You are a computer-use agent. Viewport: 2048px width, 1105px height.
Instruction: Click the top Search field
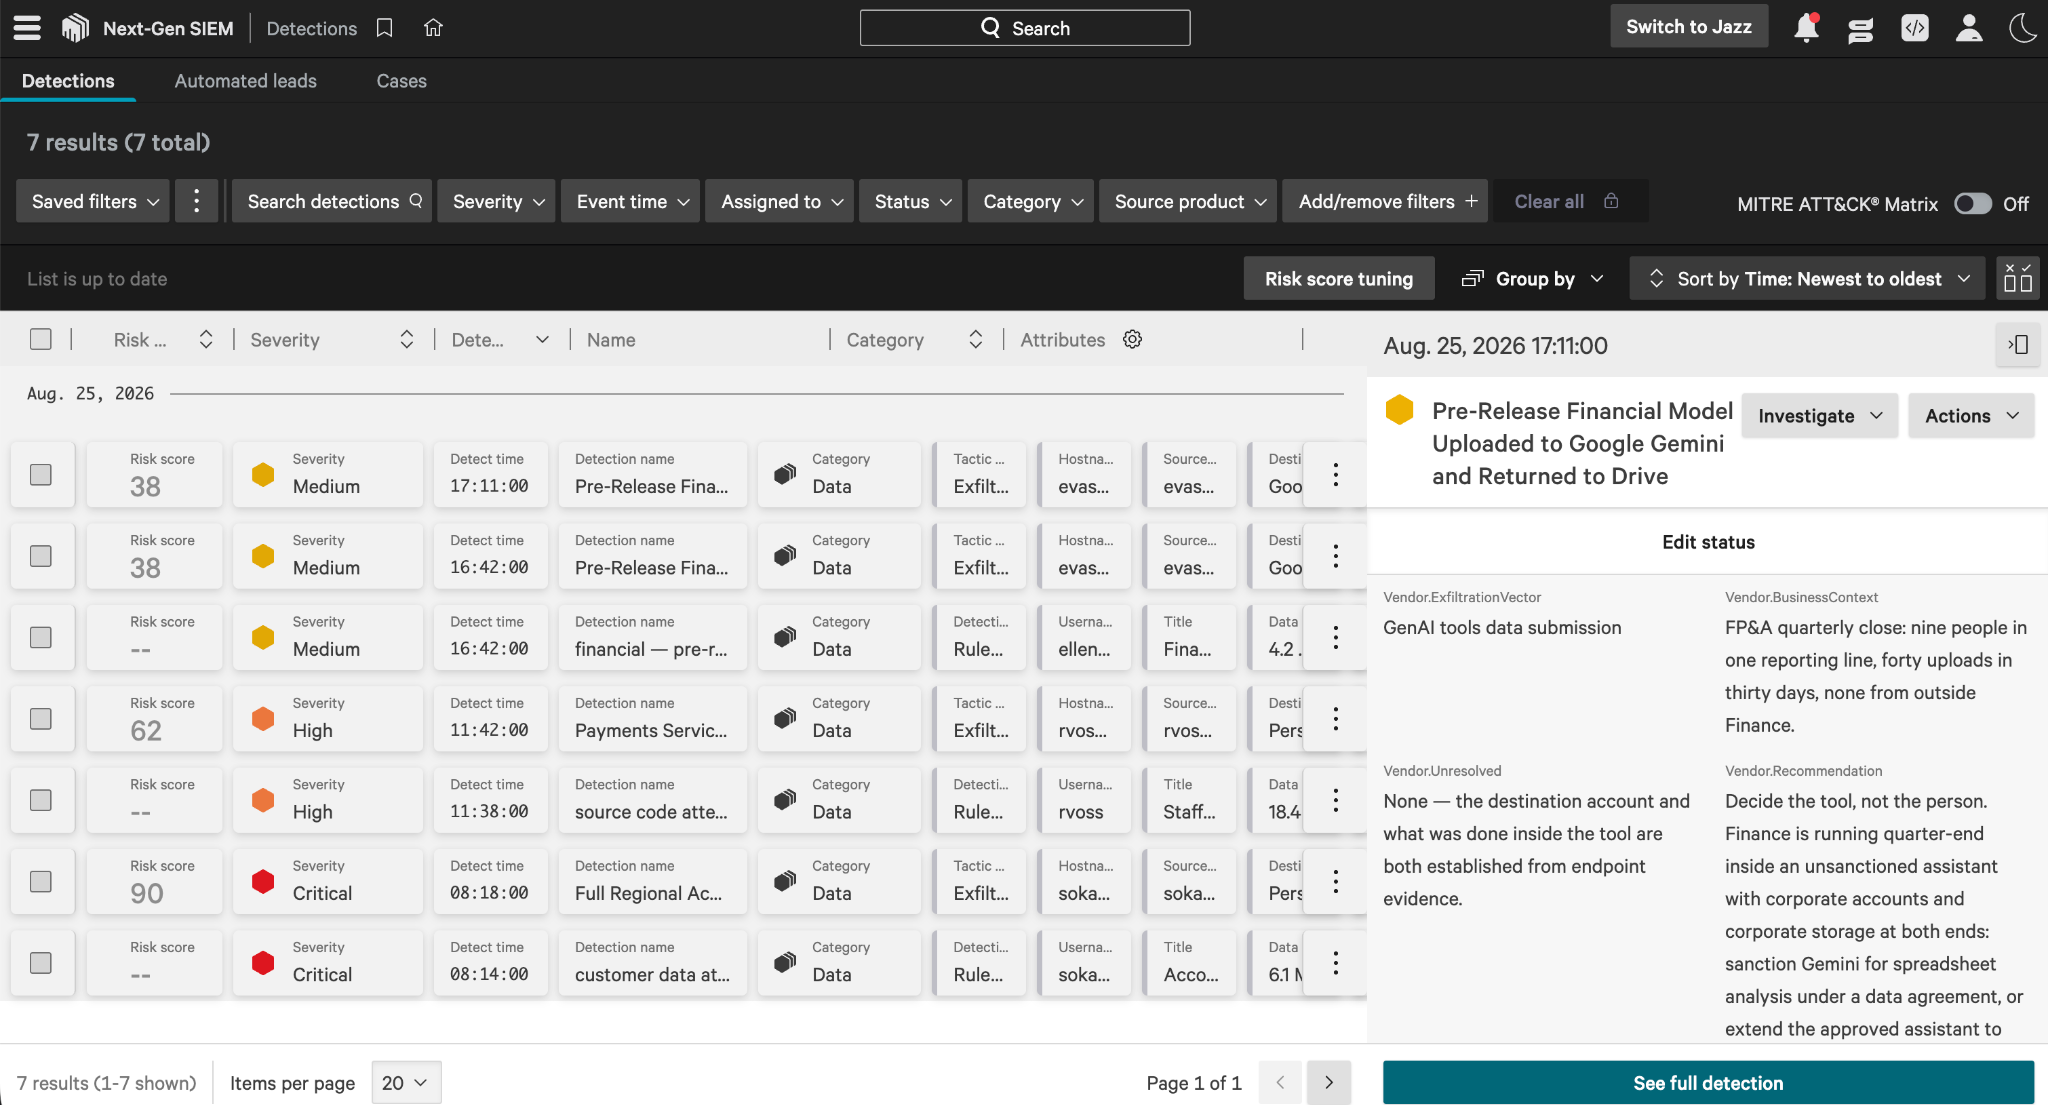coord(1025,28)
